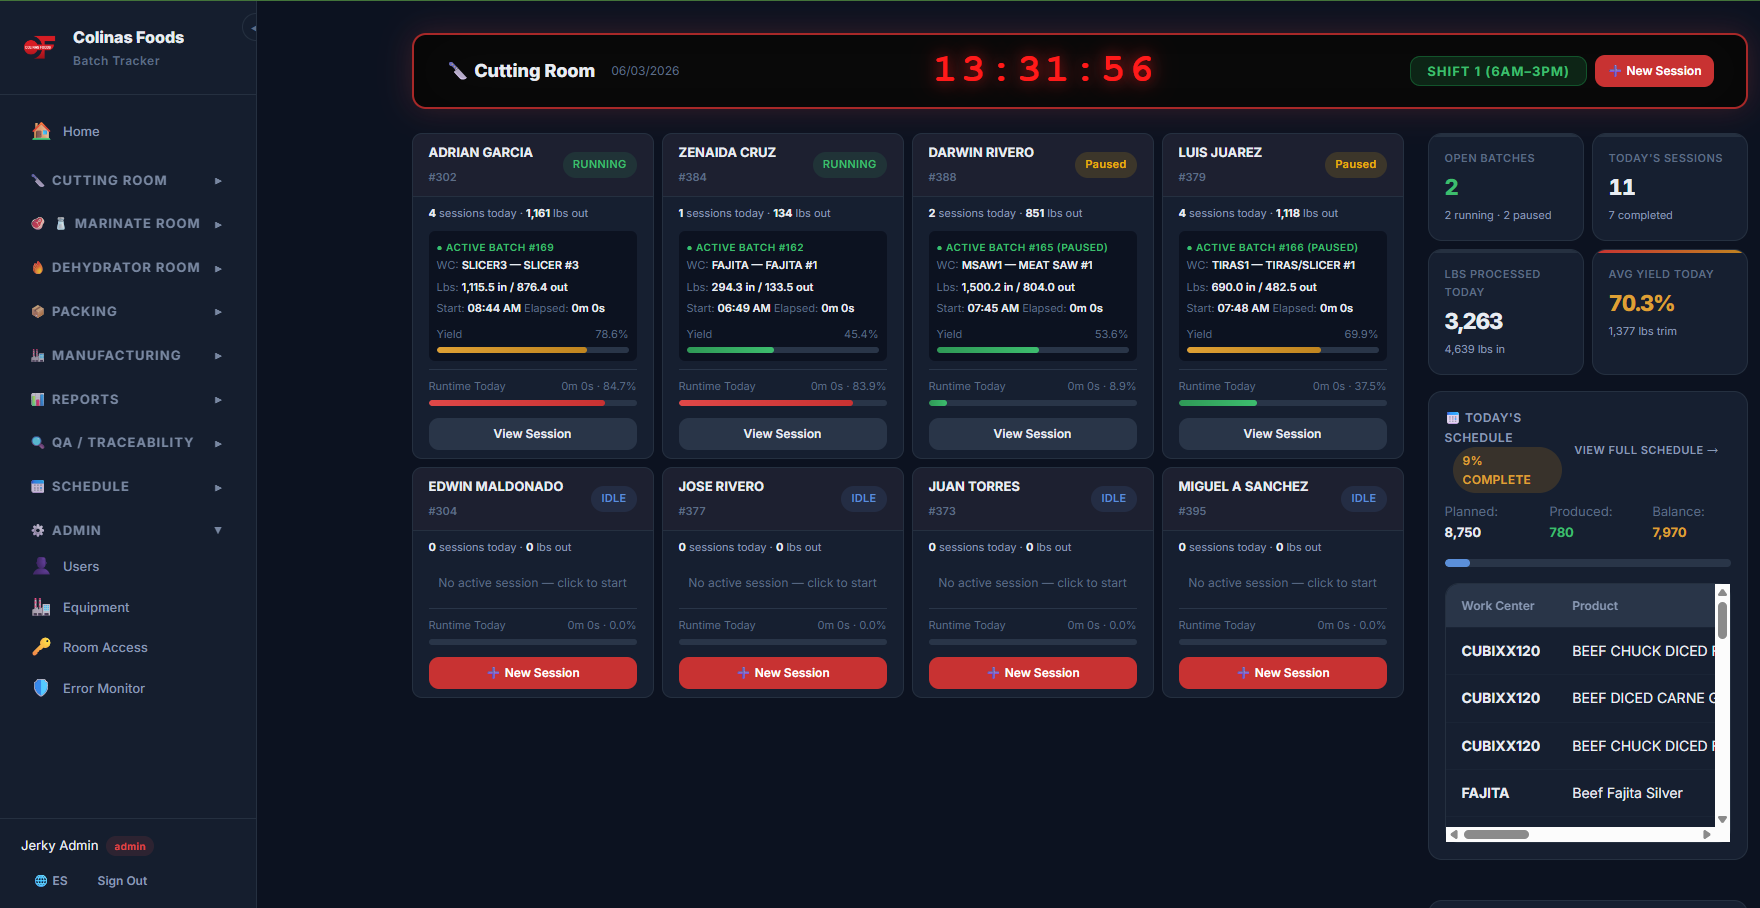Viewport: 1760px width, 908px height.
Task: Open View Full Schedule link
Action: pyautogui.click(x=1646, y=451)
